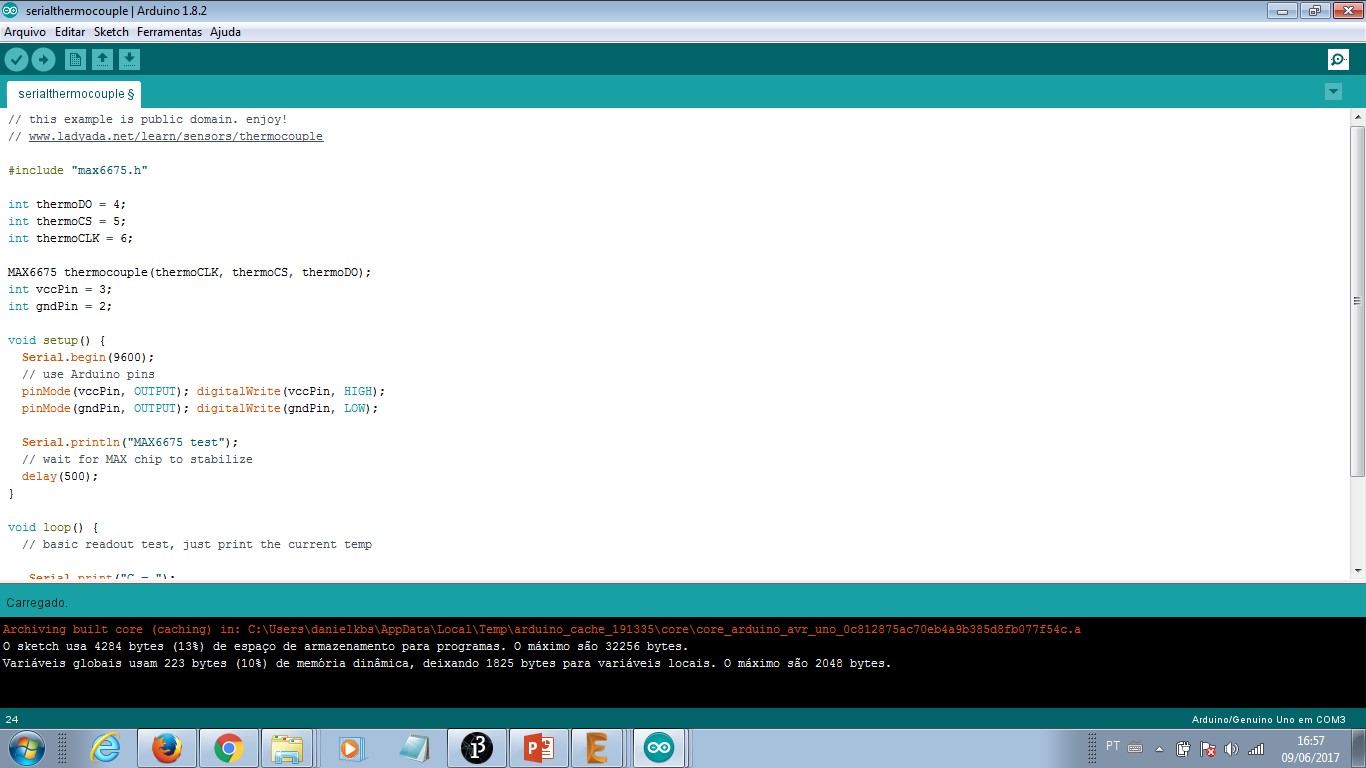Viewport: 1366px width, 768px height.
Task: Open PowerPoint from the taskbar
Action: (539, 748)
